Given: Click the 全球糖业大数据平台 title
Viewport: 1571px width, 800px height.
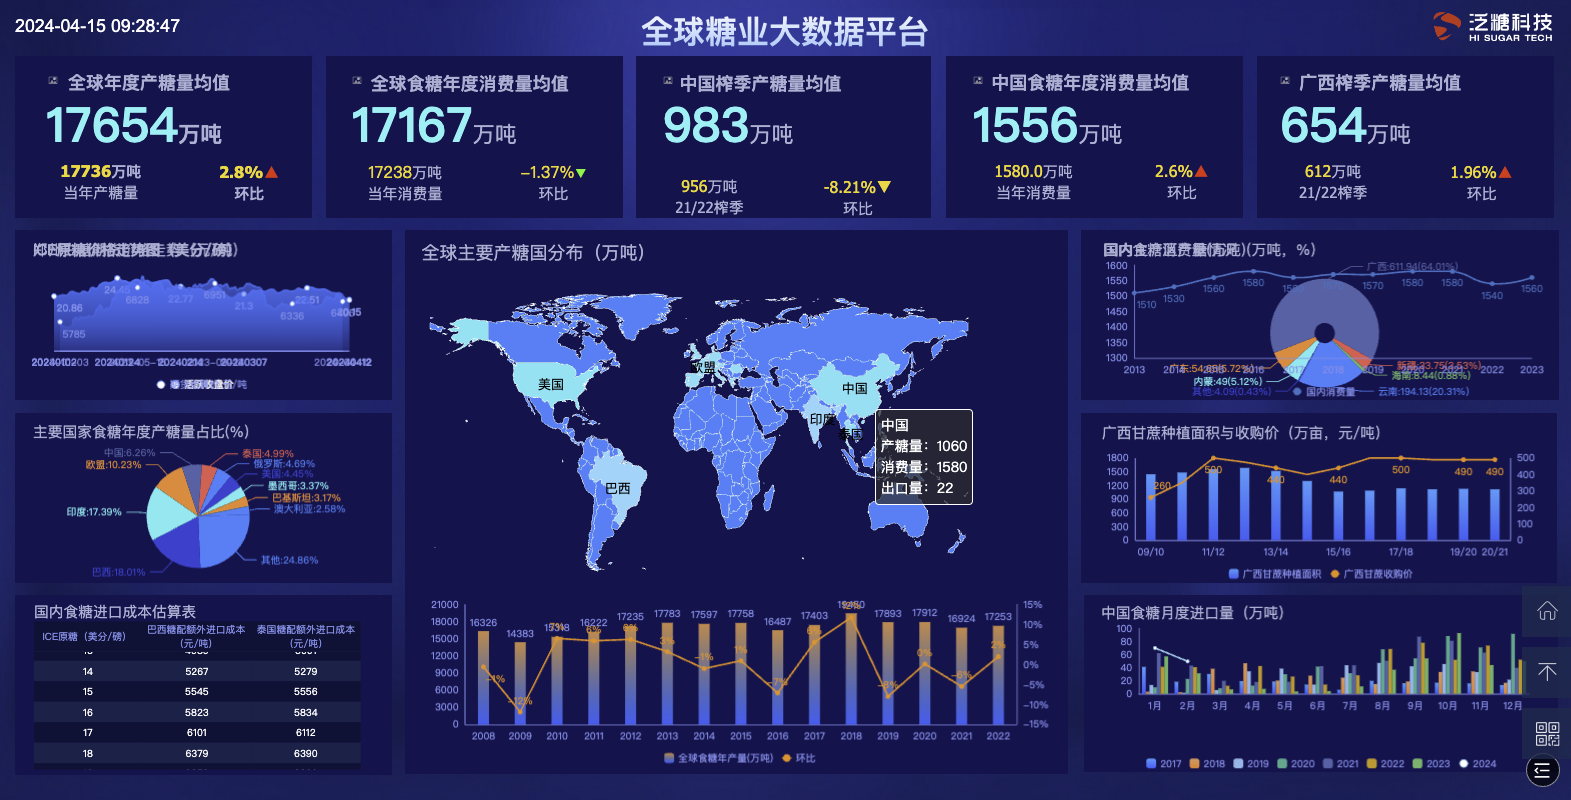Looking at the screenshot, I should point(784,32).
